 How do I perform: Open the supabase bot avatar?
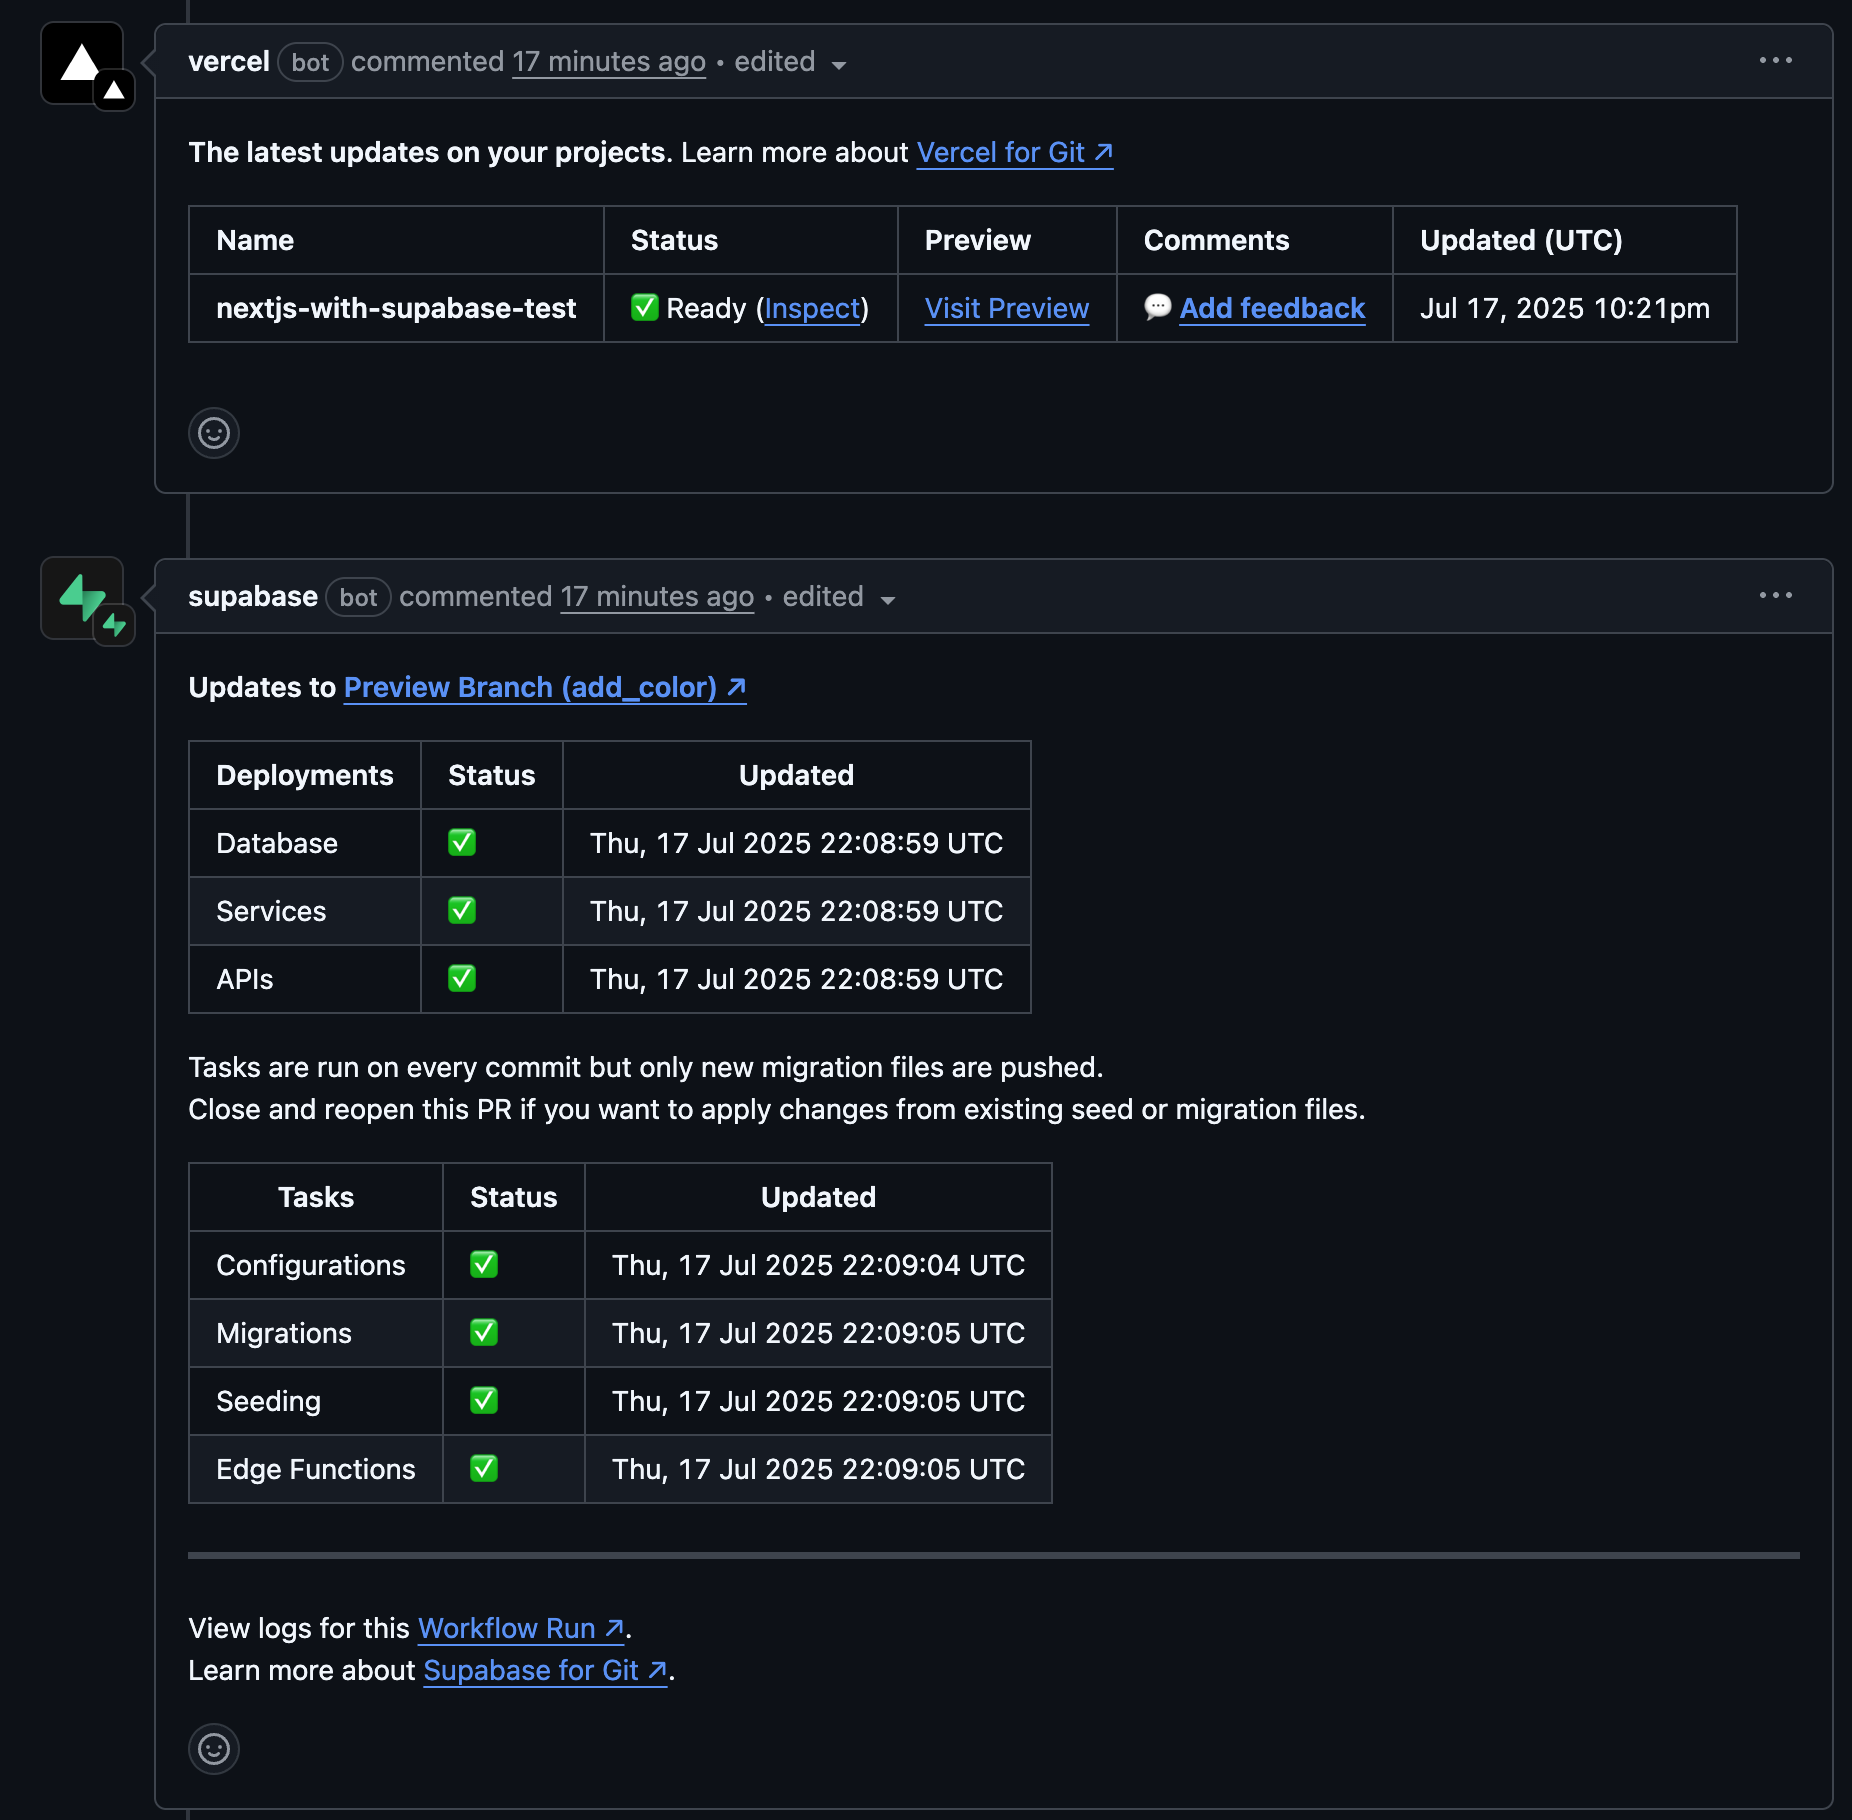click(x=82, y=598)
